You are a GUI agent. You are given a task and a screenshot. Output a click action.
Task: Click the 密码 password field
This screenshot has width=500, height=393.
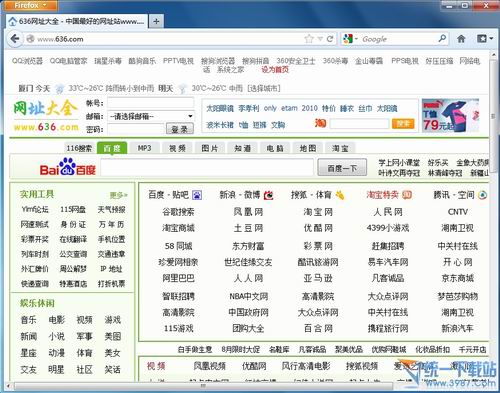pos(136,129)
